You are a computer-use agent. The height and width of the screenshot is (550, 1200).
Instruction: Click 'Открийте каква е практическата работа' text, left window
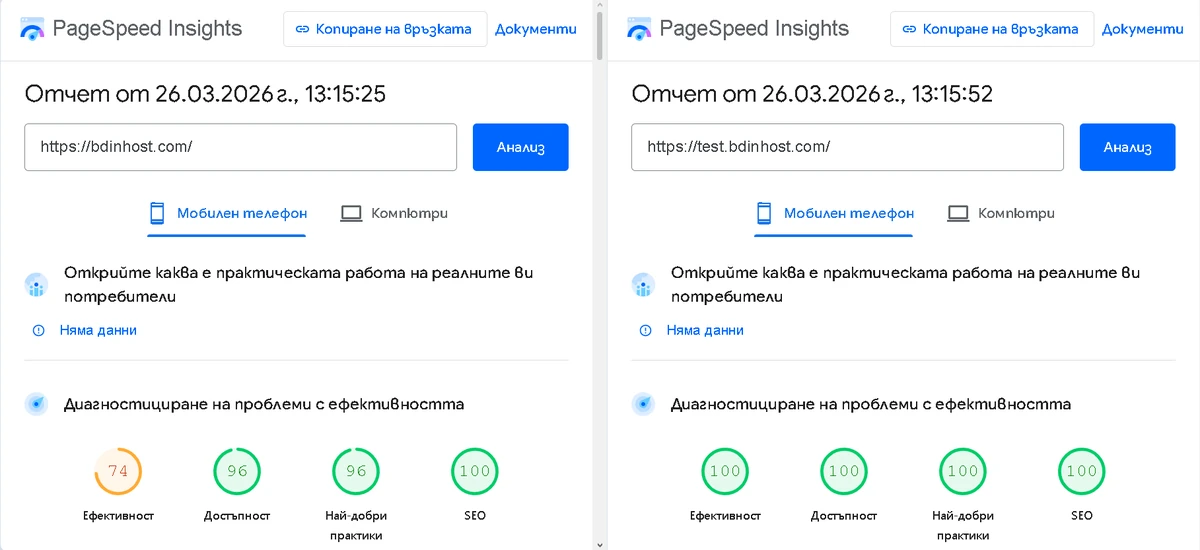point(298,285)
